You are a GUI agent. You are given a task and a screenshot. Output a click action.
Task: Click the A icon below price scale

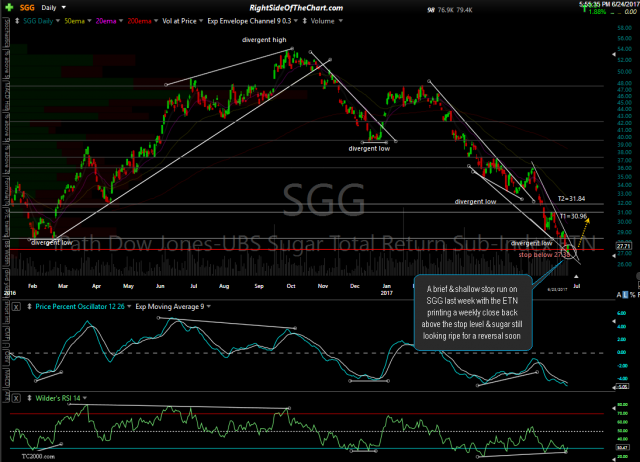[x=619, y=295]
